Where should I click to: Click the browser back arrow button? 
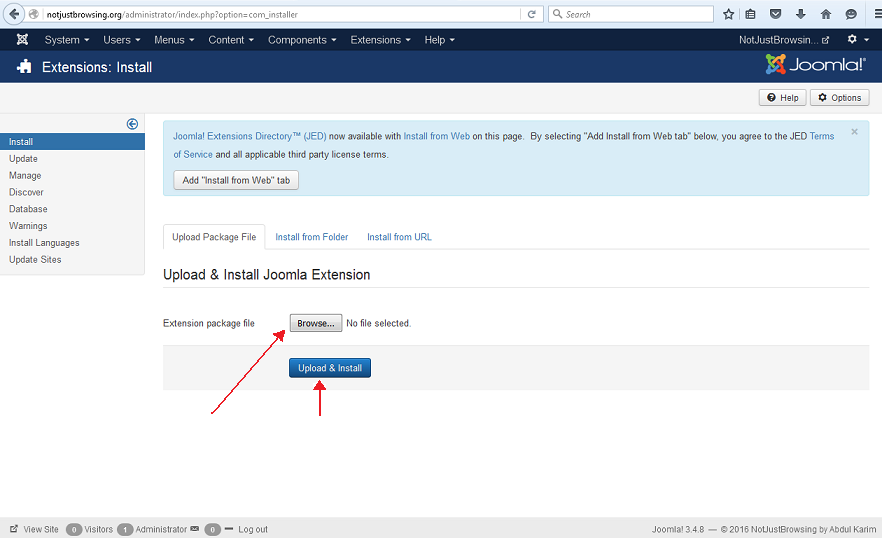point(12,14)
